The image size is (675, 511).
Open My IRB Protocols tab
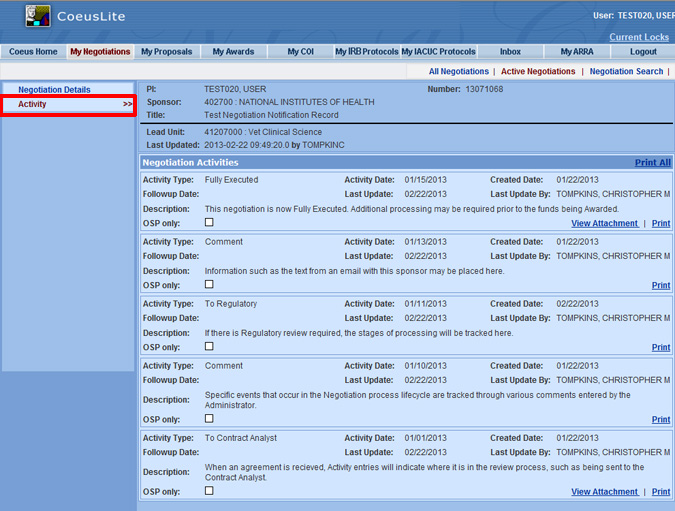(366, 52)
